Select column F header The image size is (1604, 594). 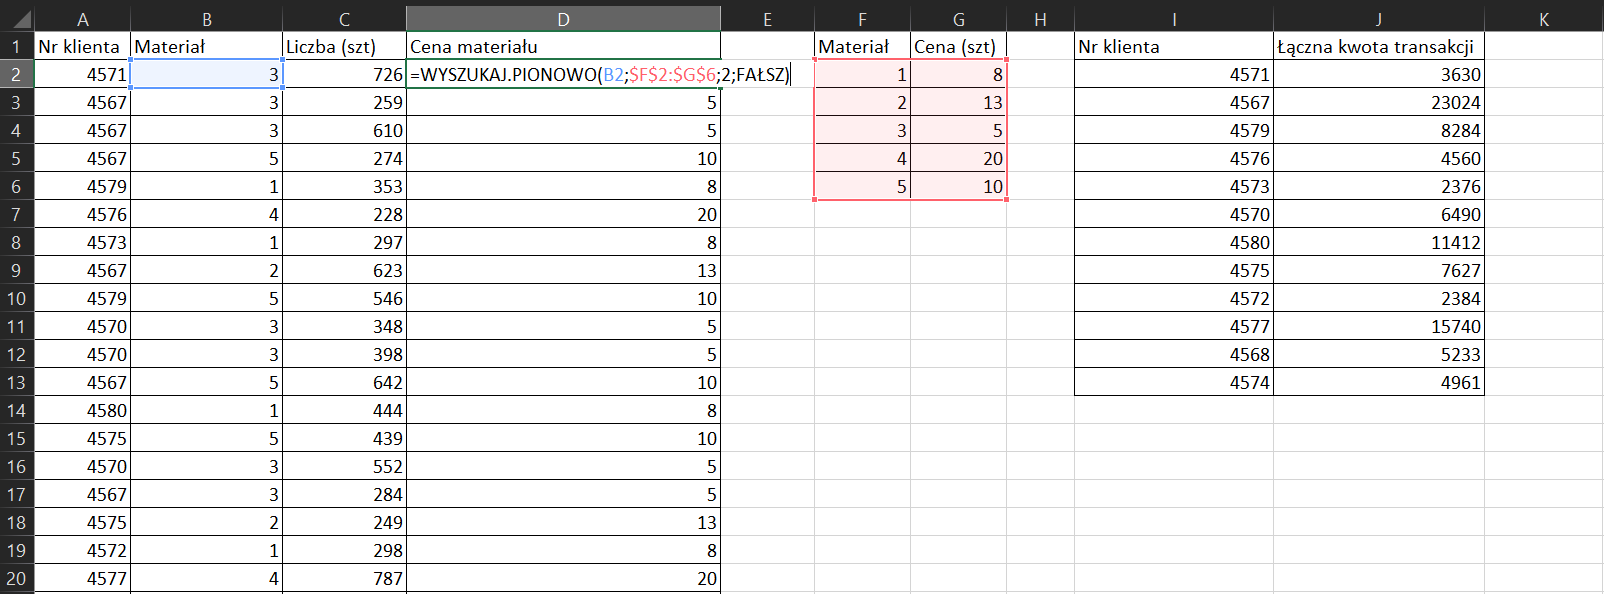pyautogui.click(x=862, y=19)
